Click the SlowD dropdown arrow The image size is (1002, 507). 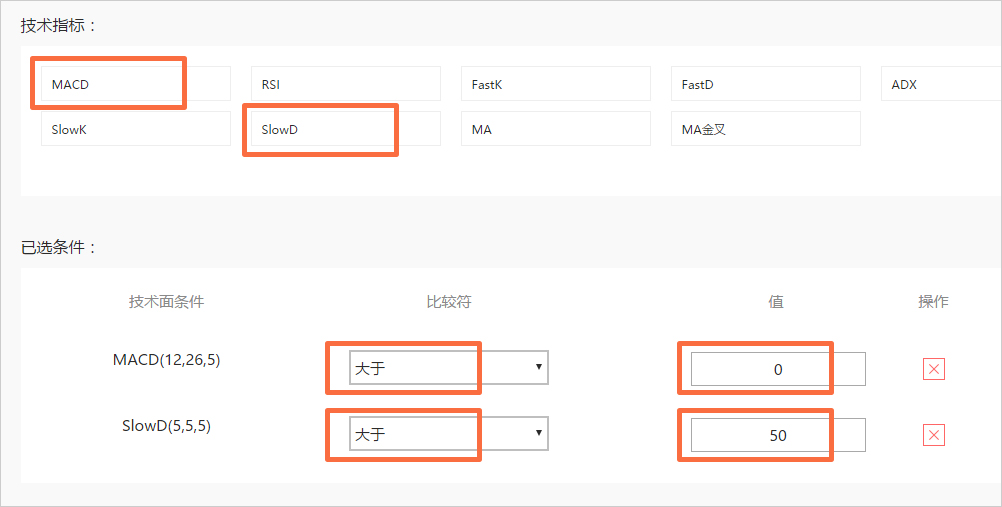[x=539, y=433]
